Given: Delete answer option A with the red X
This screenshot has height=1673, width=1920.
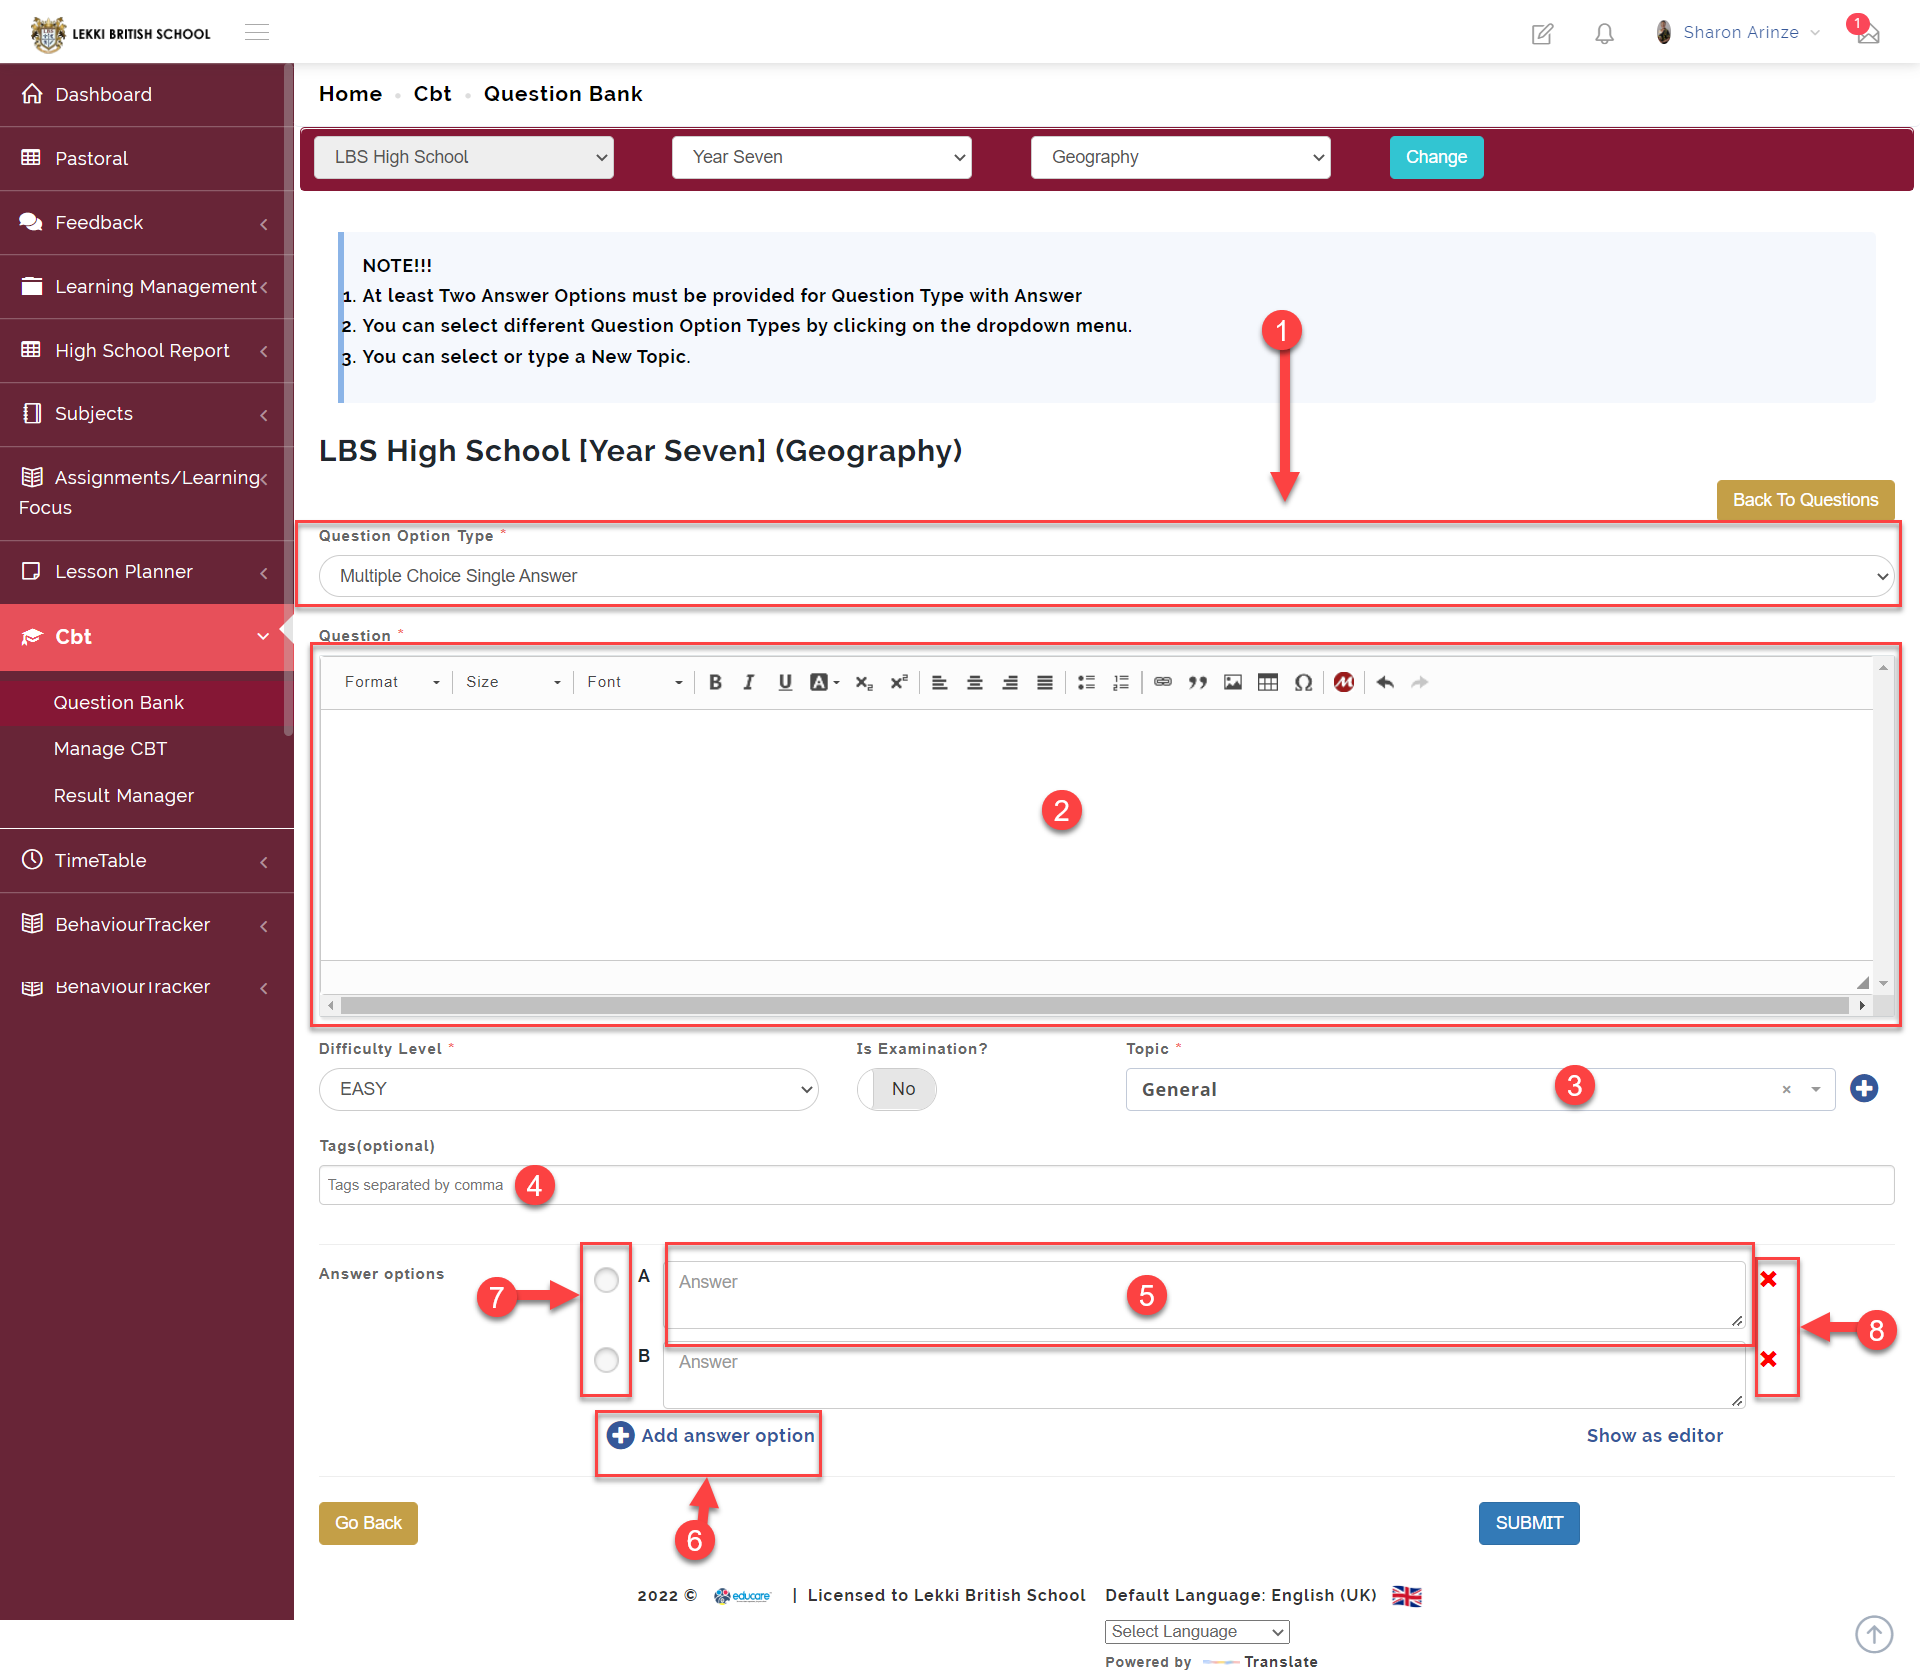Looking at the screenshot, I should pyautogui.click(x=1768, y=1279).
